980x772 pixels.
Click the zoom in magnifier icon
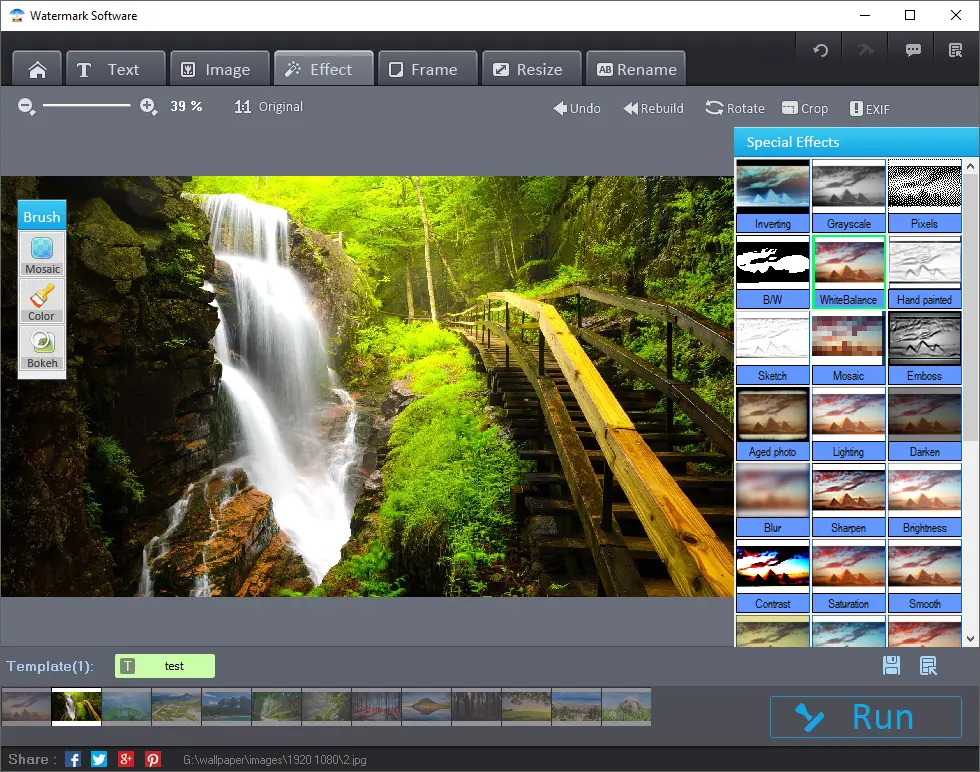tap(148, 106)
